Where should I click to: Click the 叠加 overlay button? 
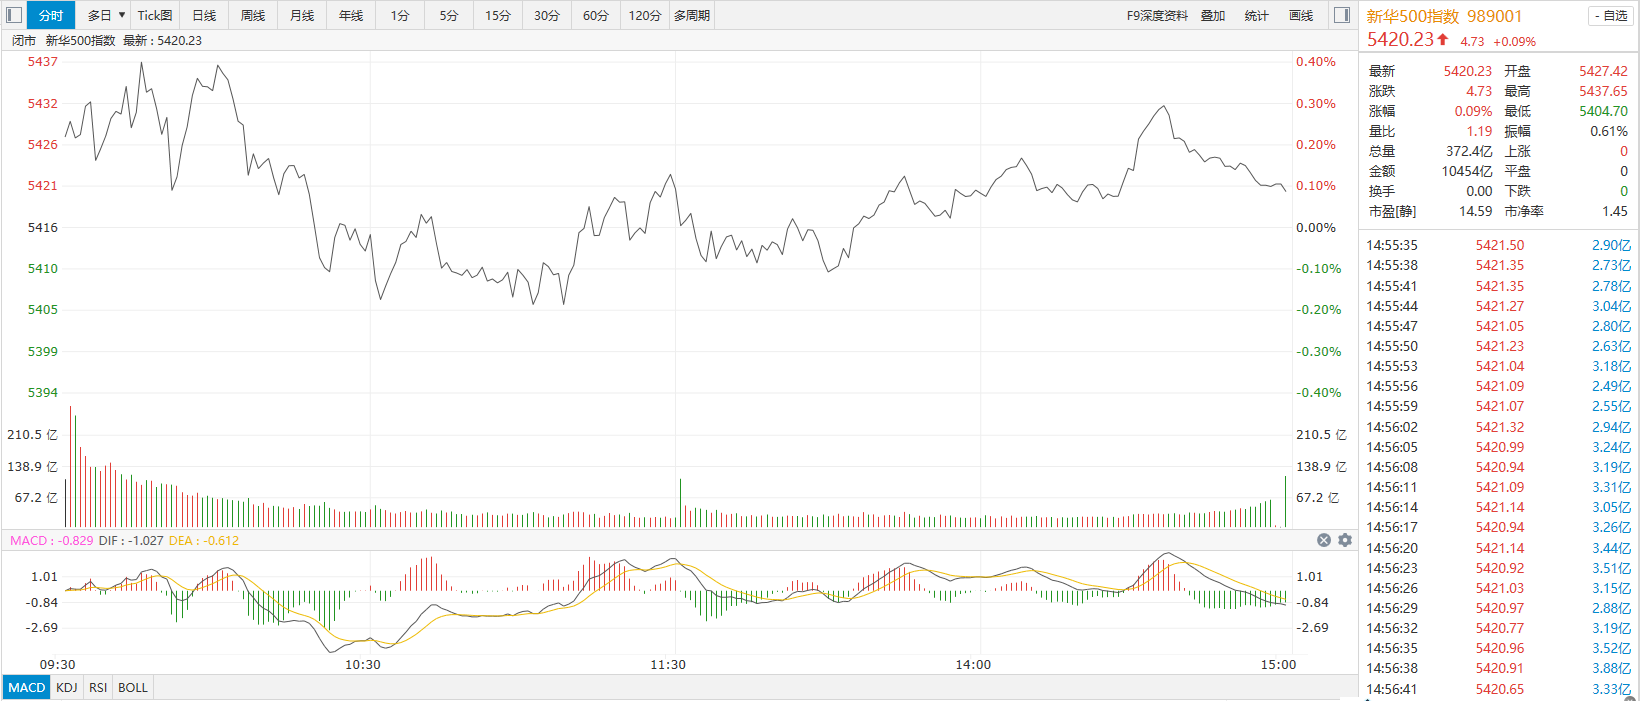(1213, 15)
